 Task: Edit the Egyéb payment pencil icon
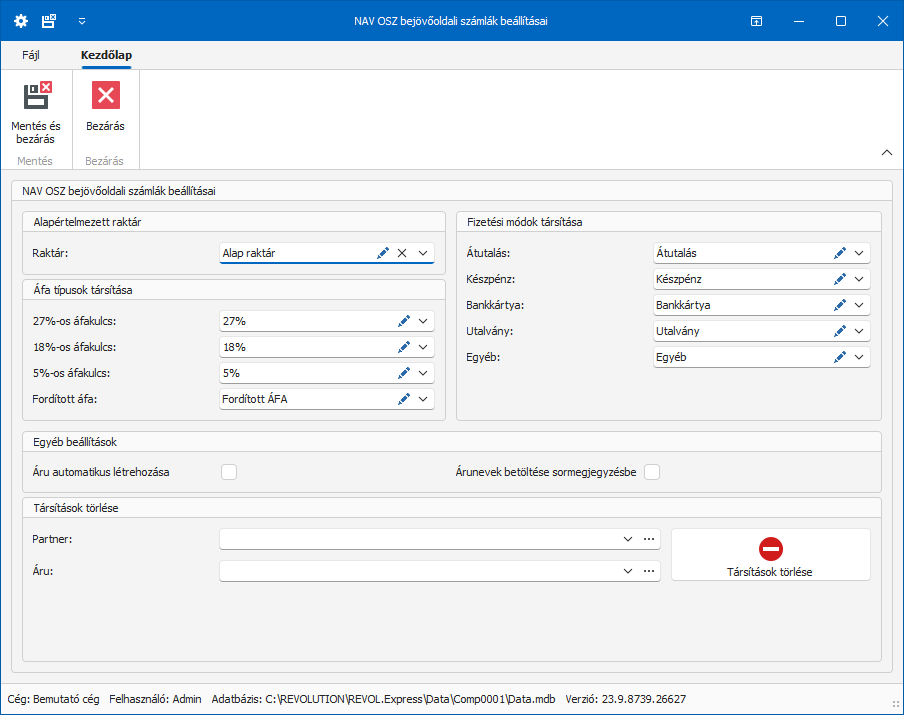pos(840,357)
